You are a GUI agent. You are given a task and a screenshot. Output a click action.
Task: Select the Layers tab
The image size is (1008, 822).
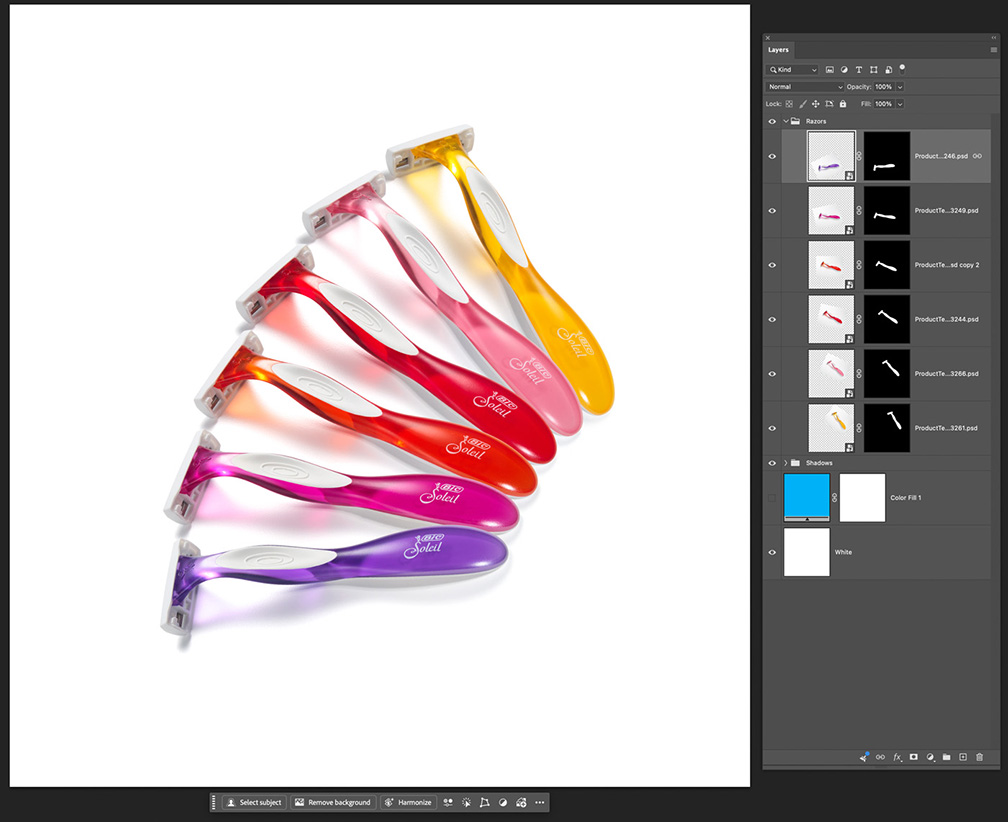coord(778,49)
